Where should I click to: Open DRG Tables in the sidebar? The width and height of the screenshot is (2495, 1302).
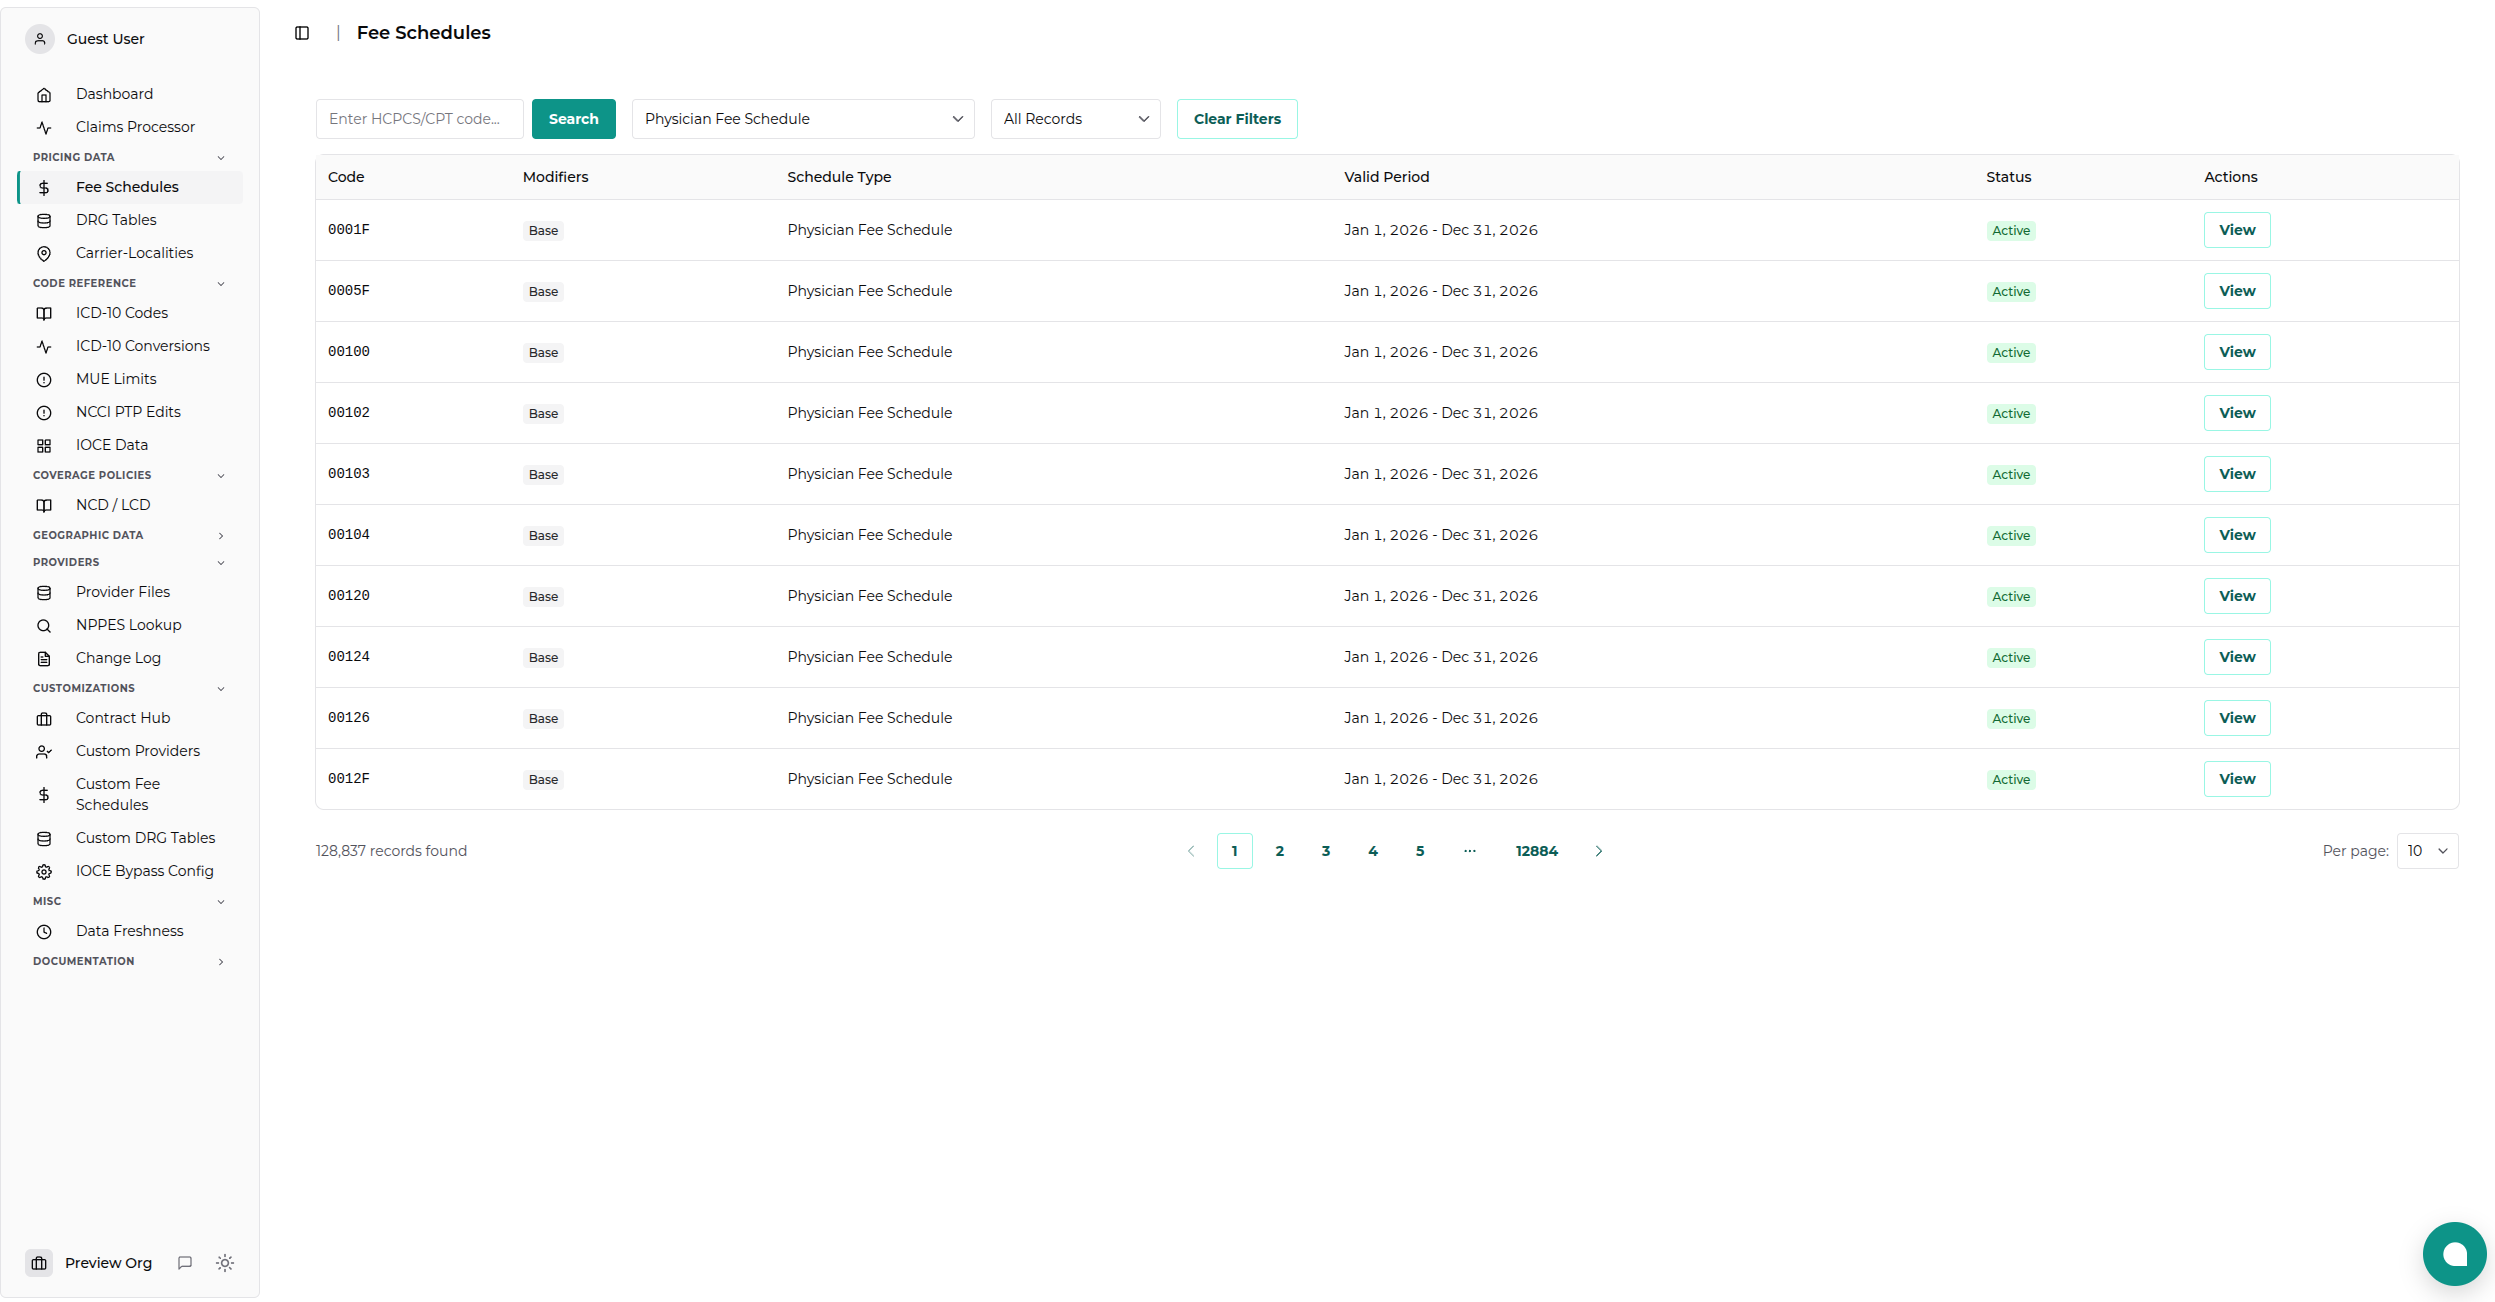130,220
